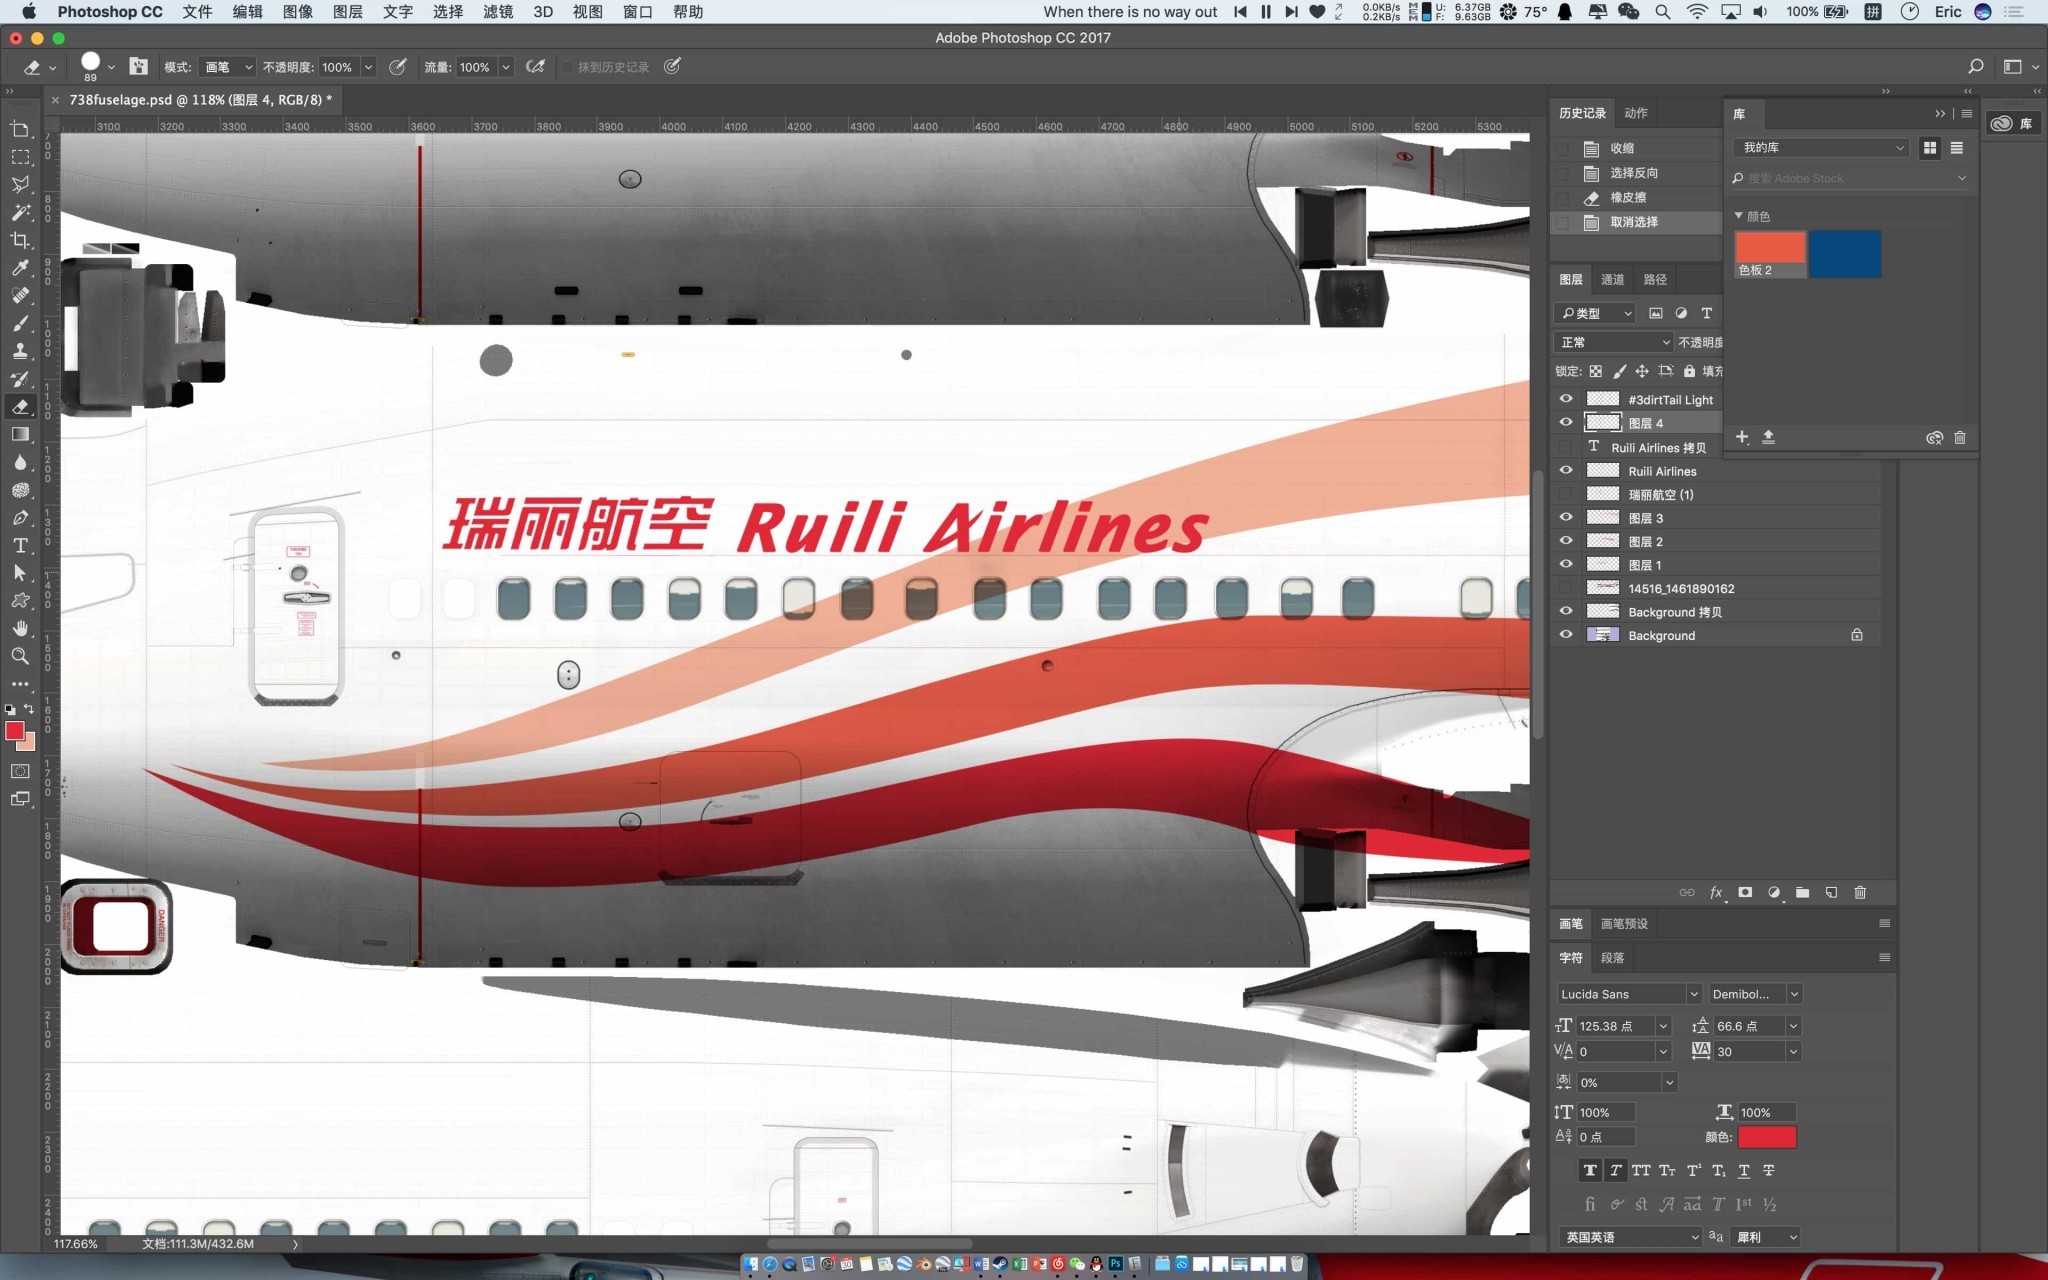Show the Ruili Airlines 拷贝 layer
This screenshot has height=1280, width=2048.
pyautogui.click(x=1566, y=447)
